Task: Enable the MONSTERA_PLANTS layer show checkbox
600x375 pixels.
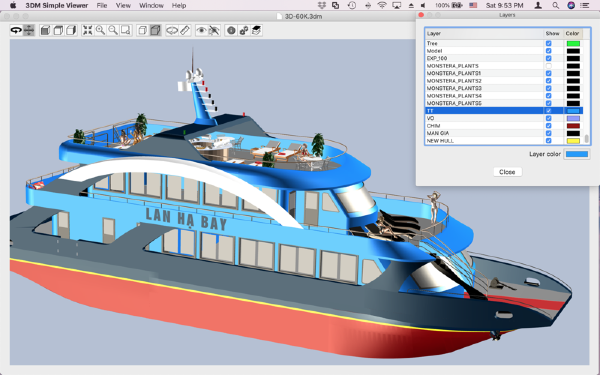Action: point(548,66)
